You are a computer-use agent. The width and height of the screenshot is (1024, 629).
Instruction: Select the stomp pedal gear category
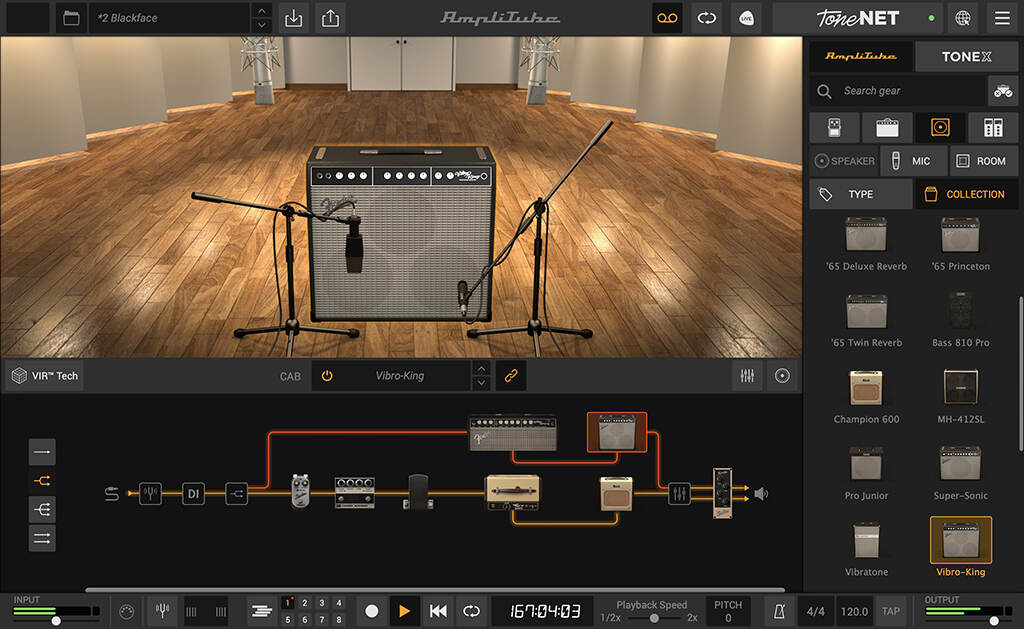pos(833,127)
